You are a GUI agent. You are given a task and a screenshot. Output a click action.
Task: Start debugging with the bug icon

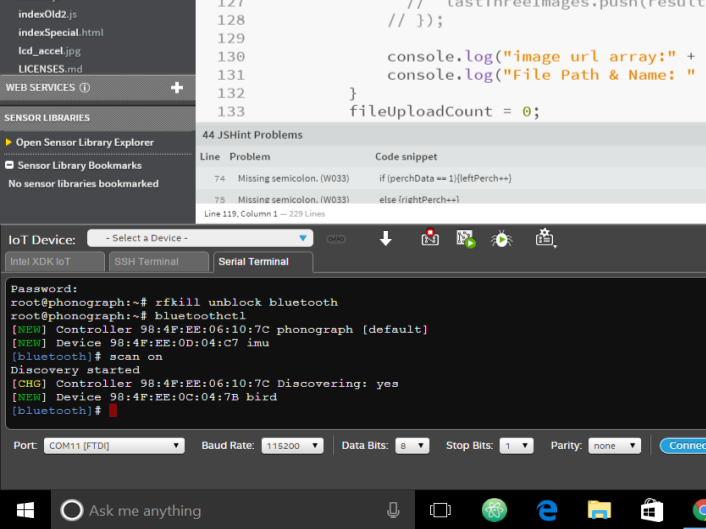[x=501, y=238]
